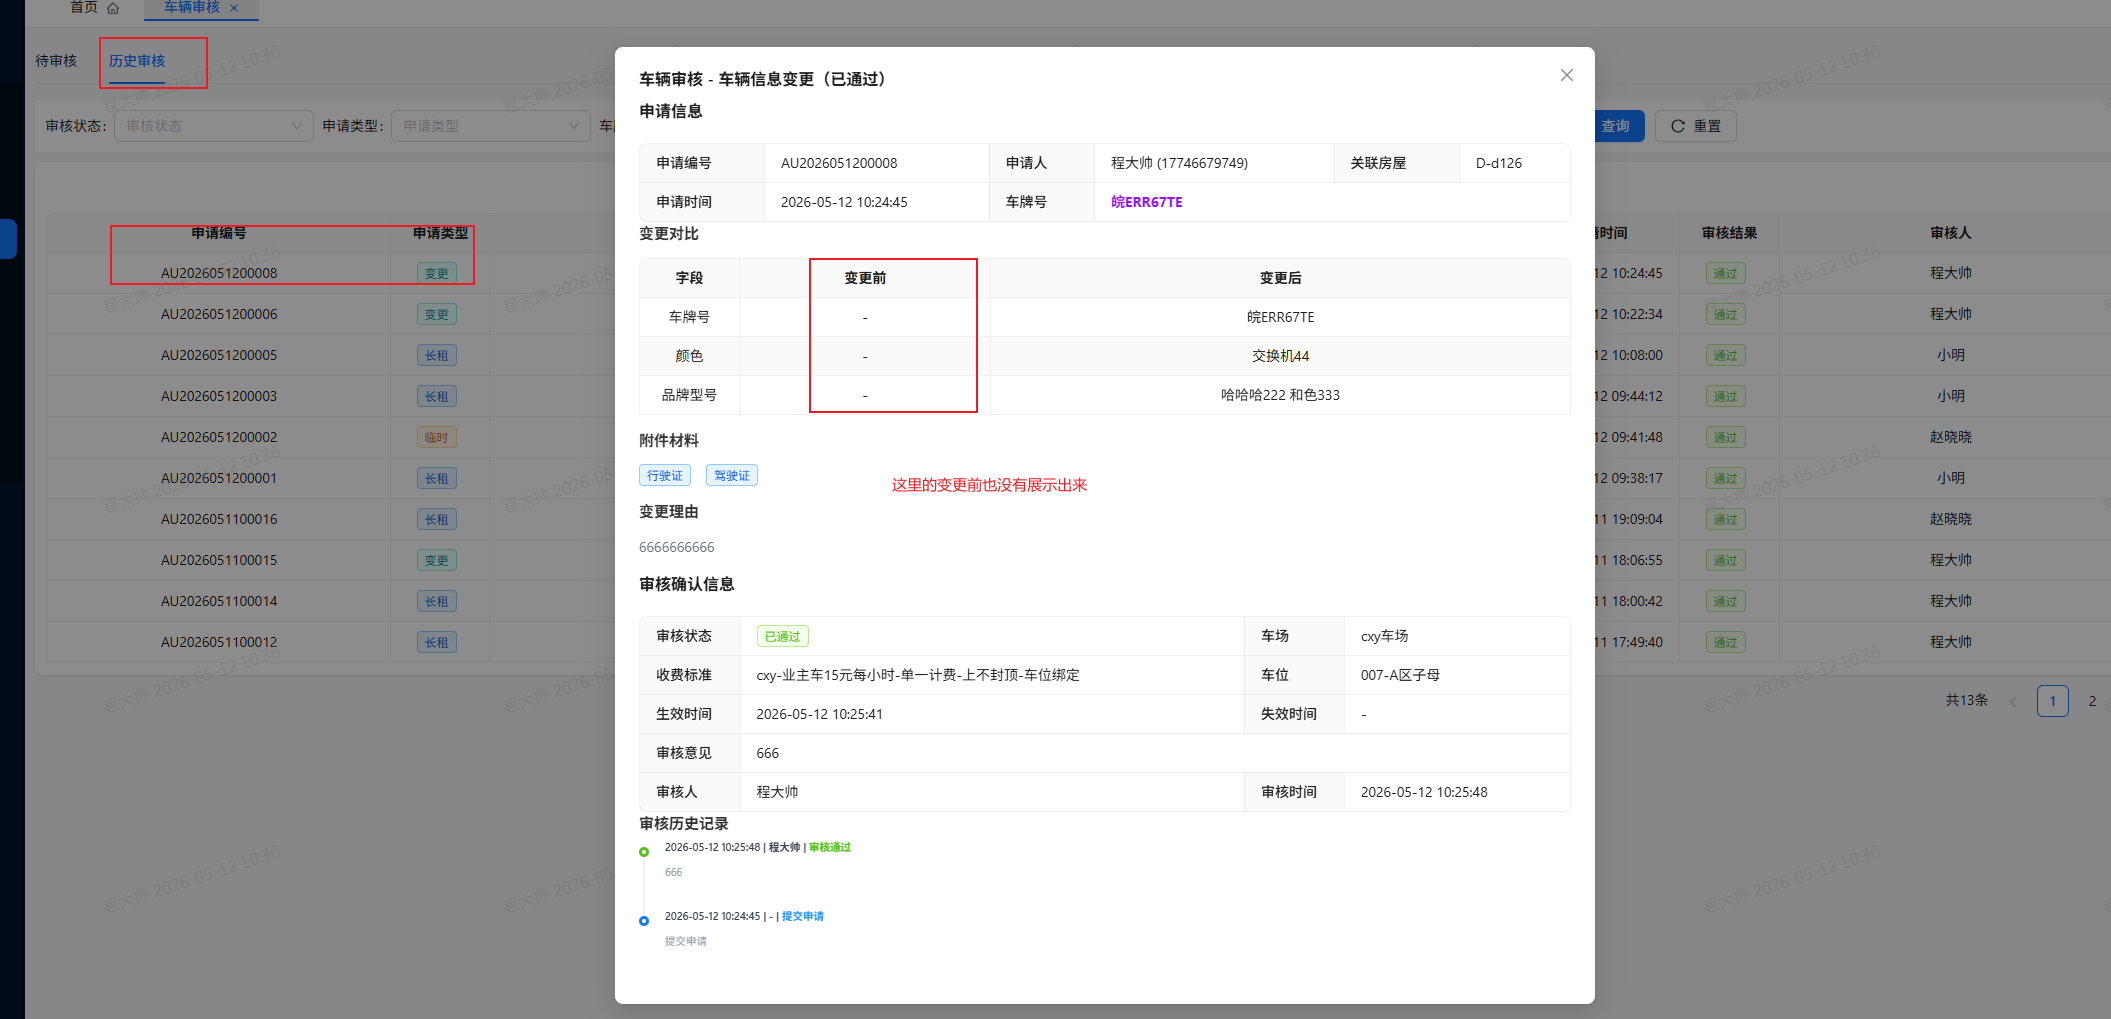Click the 审核人 column header
The width and height of the screenshot is (2111, 1019).
click(1951, 233)
